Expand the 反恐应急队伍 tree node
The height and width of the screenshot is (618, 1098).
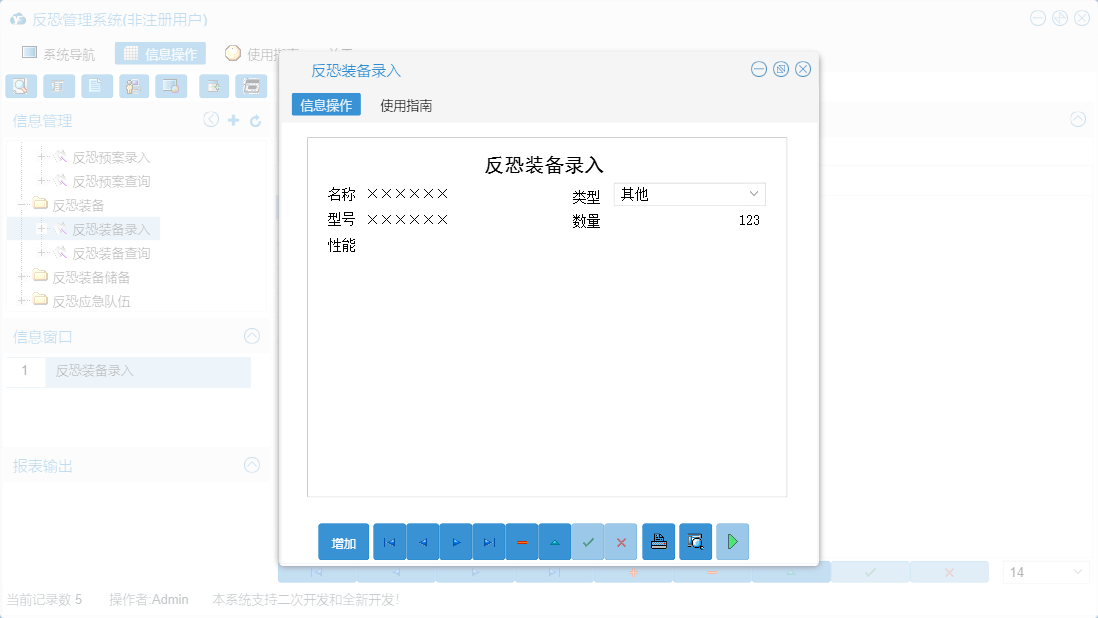pyautogui.click(x=20, y=300)
